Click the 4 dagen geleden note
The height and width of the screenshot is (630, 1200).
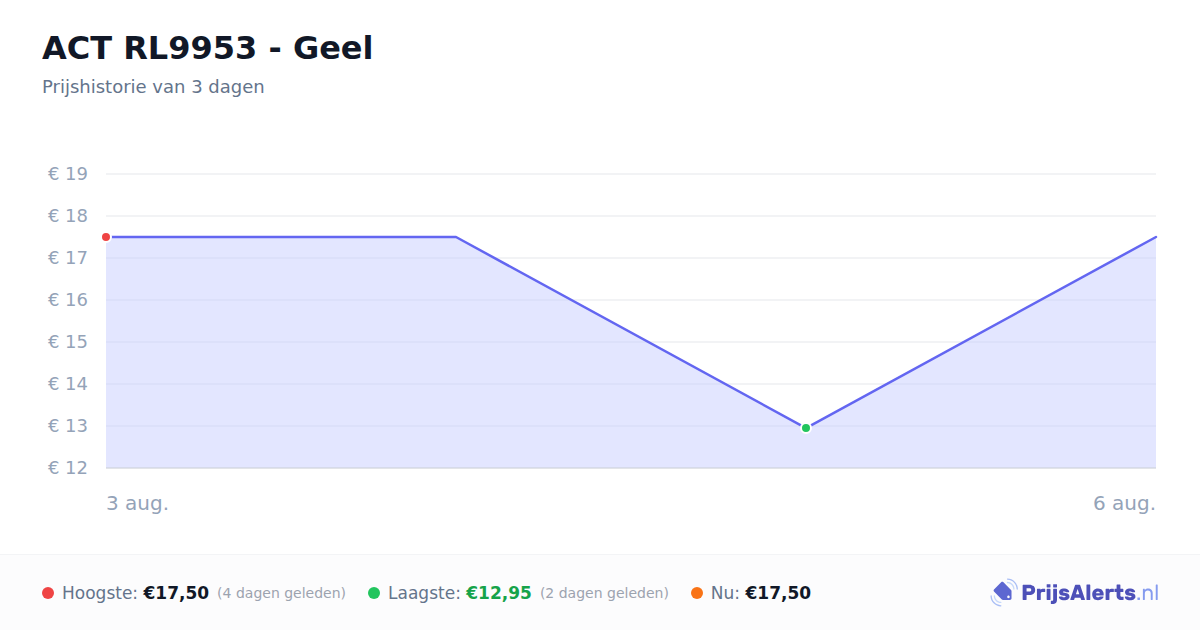(x=281, y=593)
